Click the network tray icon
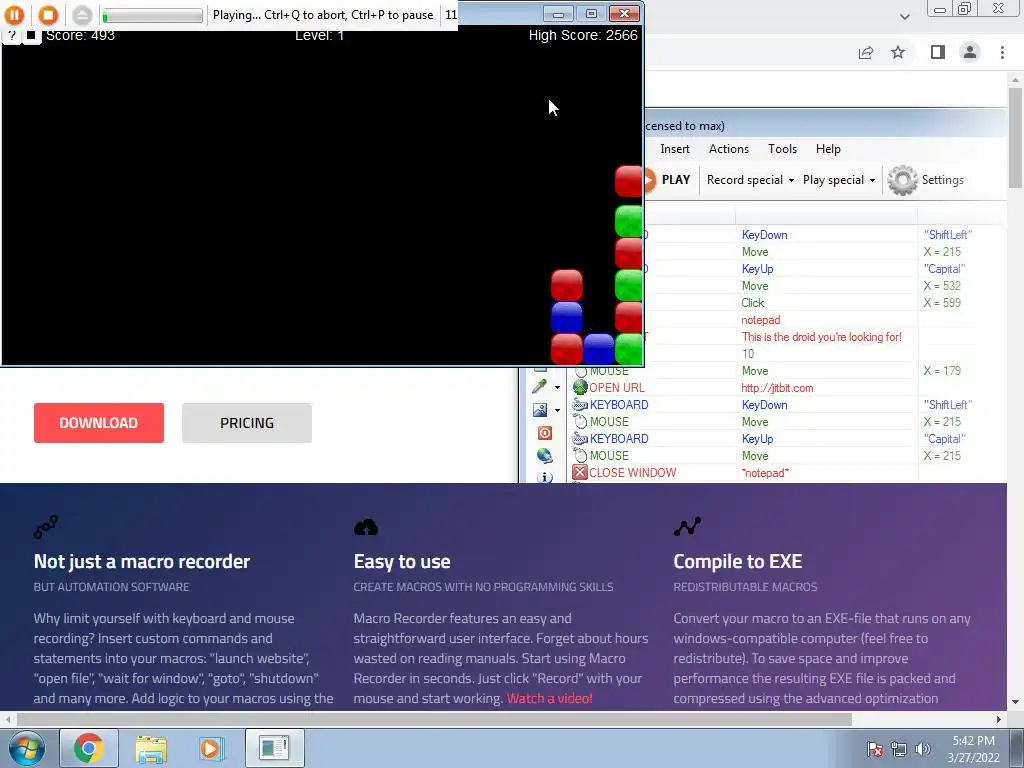The width and height of the screenshot is (1024, 768). [899, 749]
